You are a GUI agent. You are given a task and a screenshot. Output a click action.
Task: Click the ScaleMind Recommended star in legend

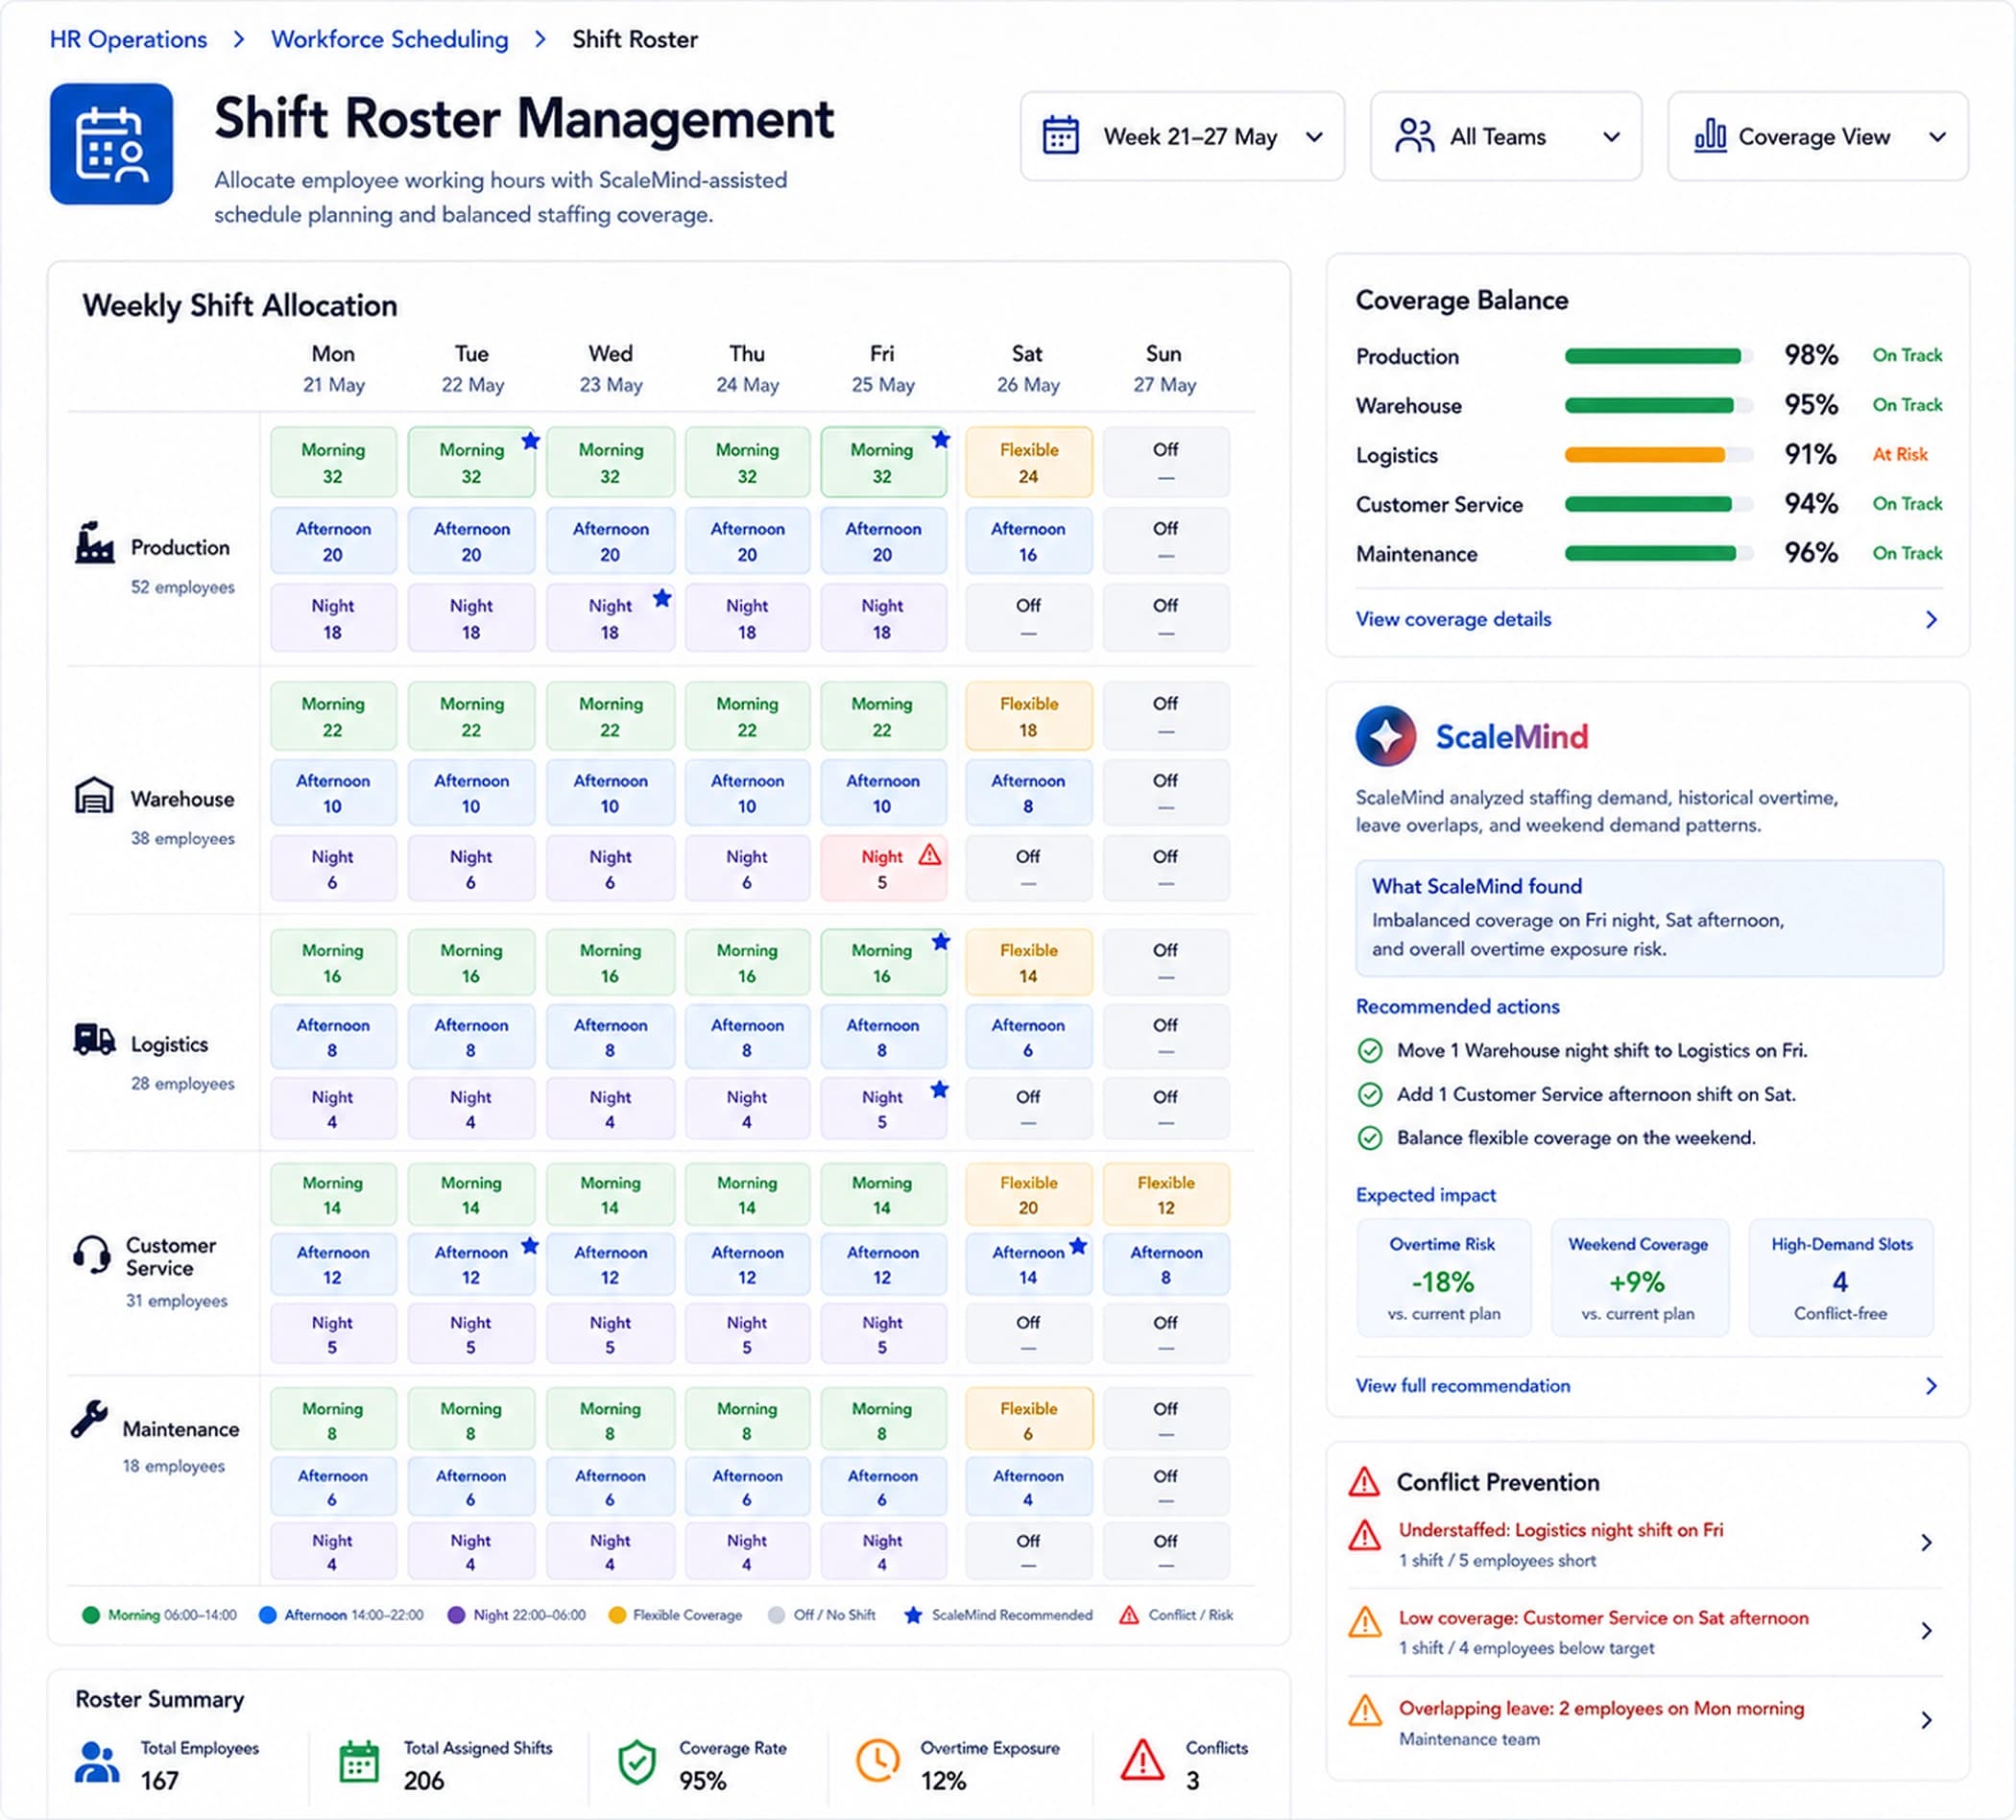pos(913,1615)
